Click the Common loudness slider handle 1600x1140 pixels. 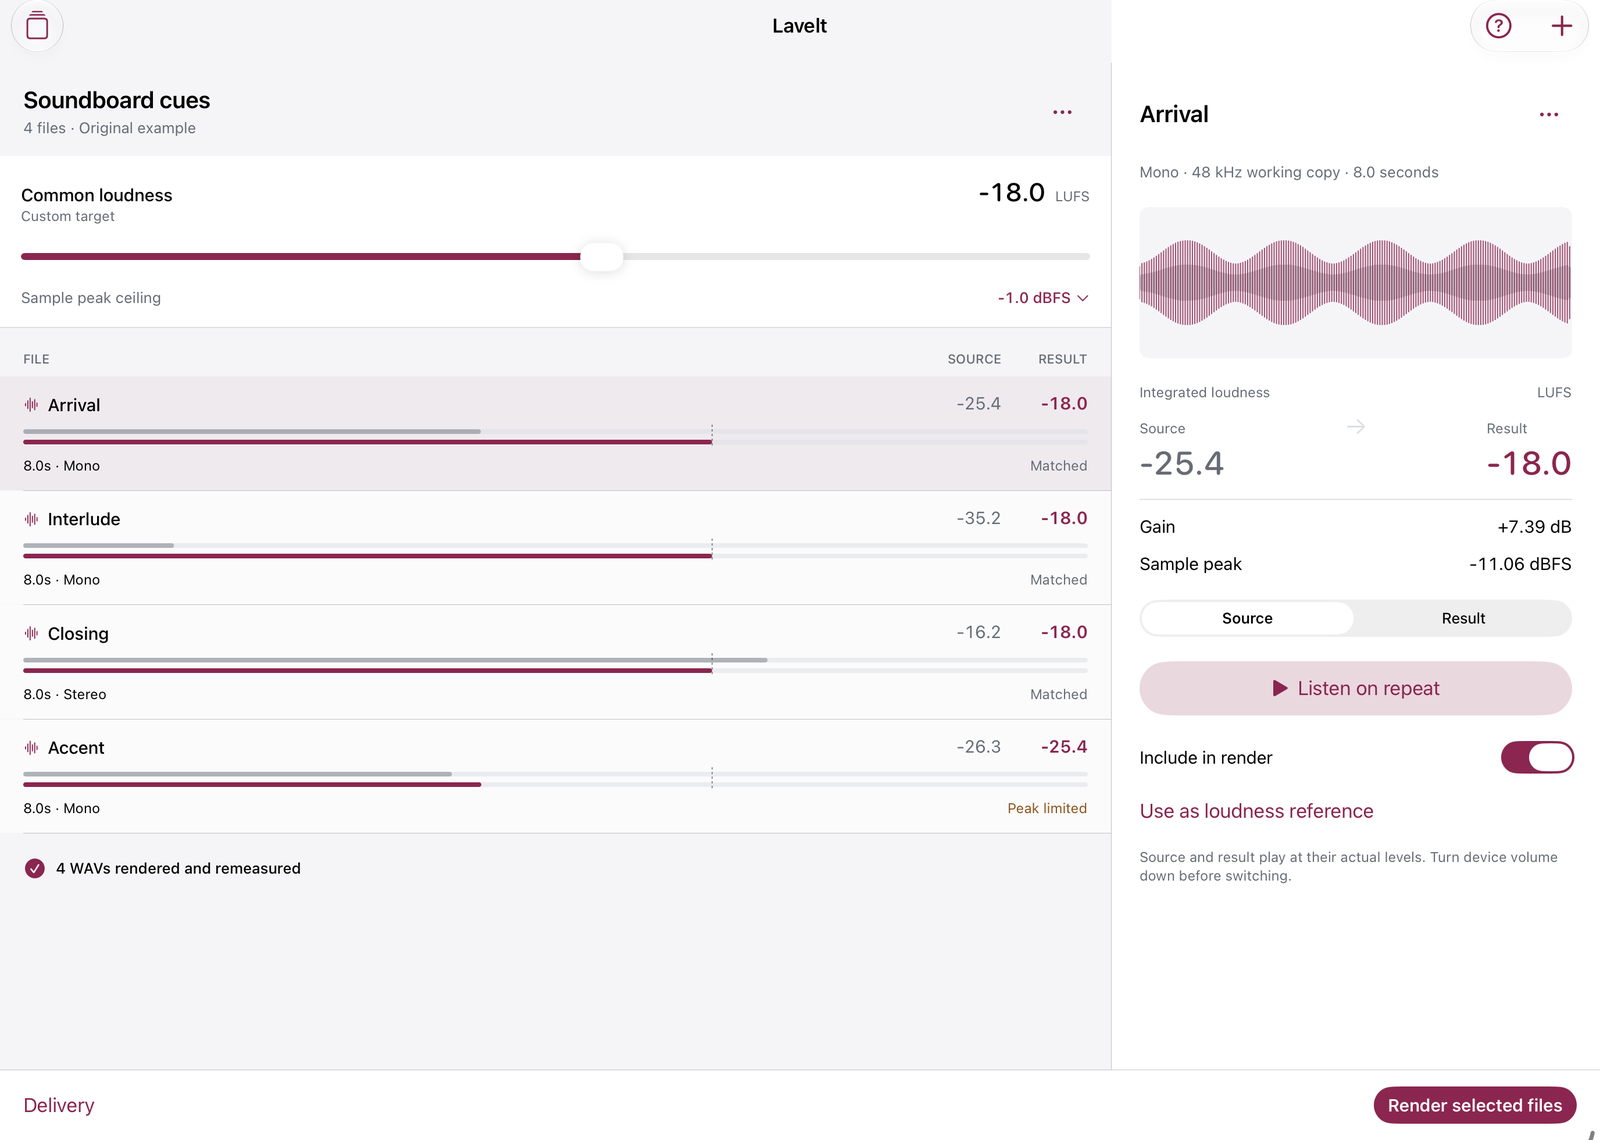pyautogui.click(x=601, y=257)
